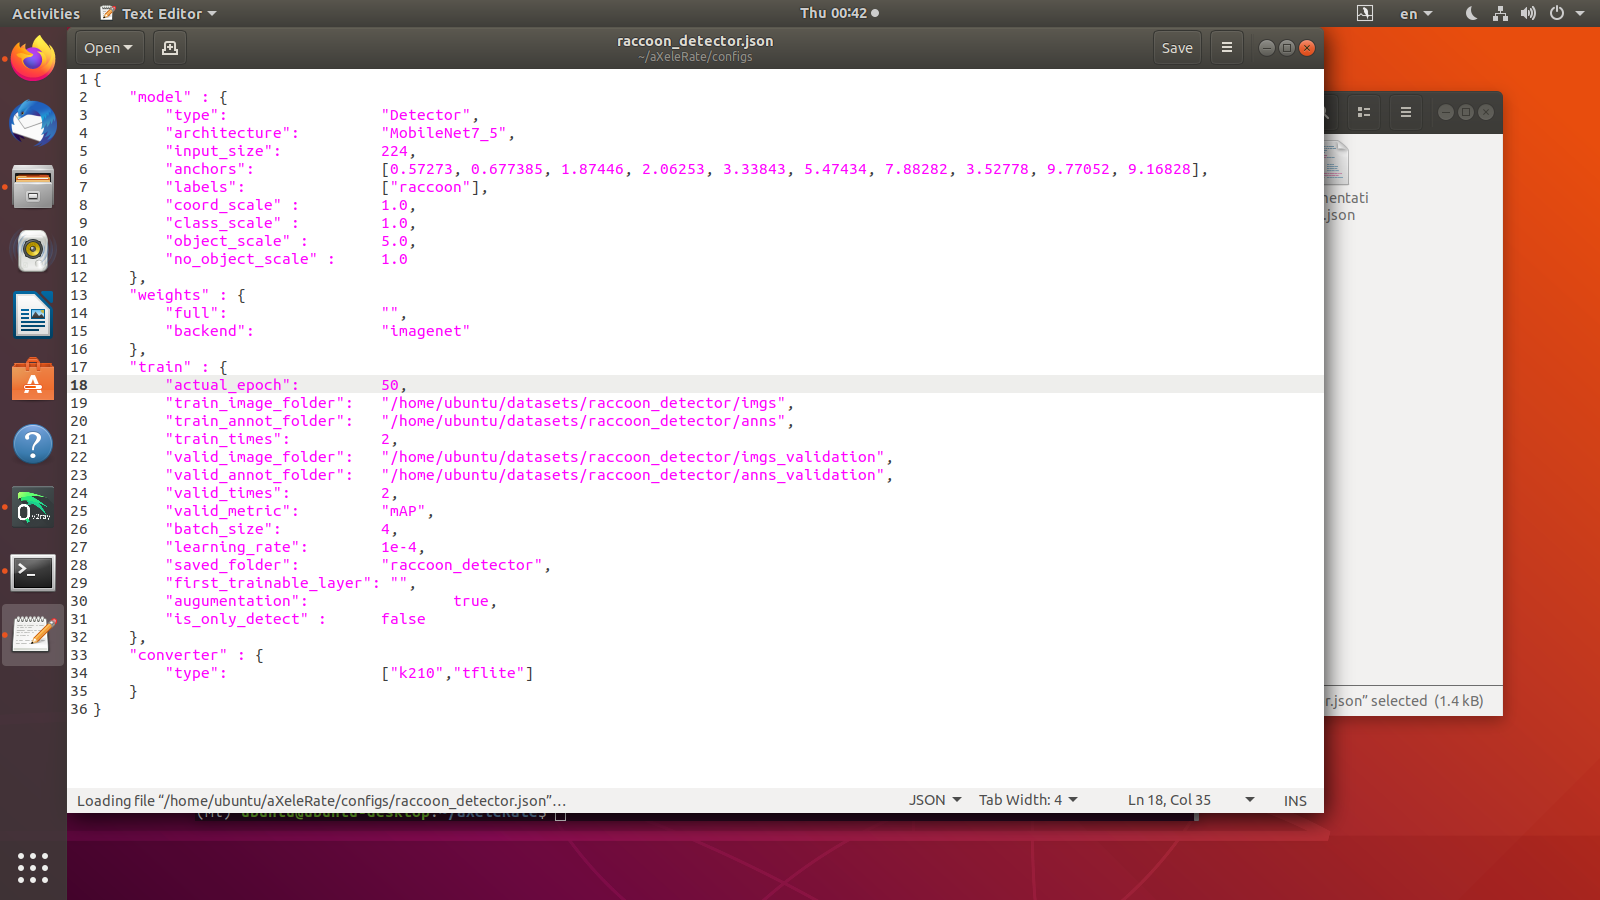Save raccoon_detector.json with the Save button
Screen dimensions: 1600x900
pyautogui.click(x=1177, y=47)
